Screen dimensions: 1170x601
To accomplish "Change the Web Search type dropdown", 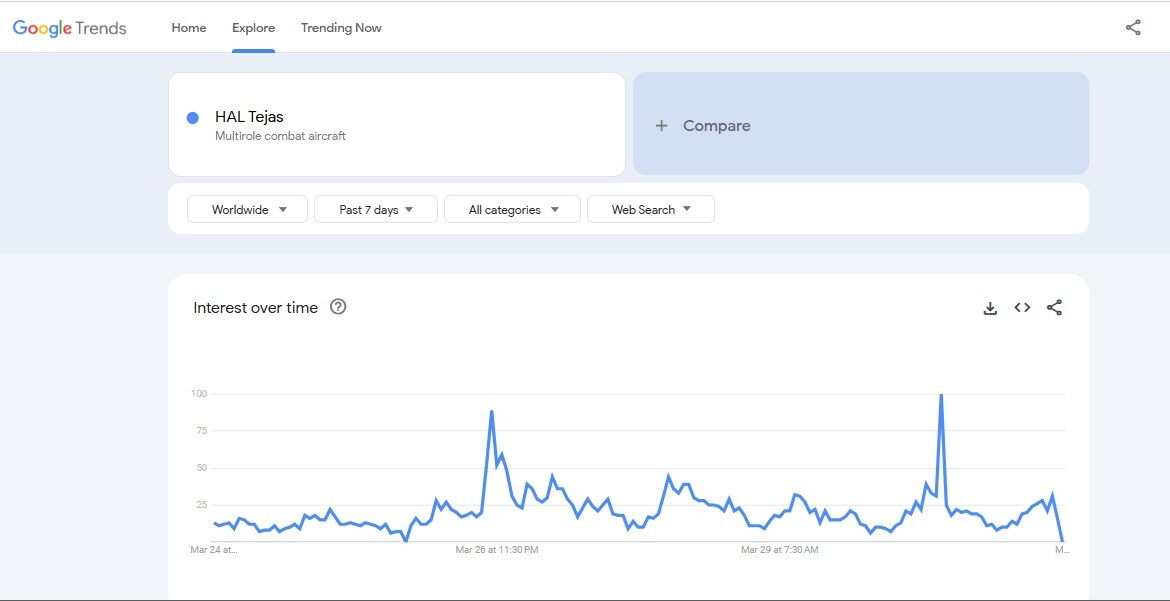I will (x=650, y=210).
